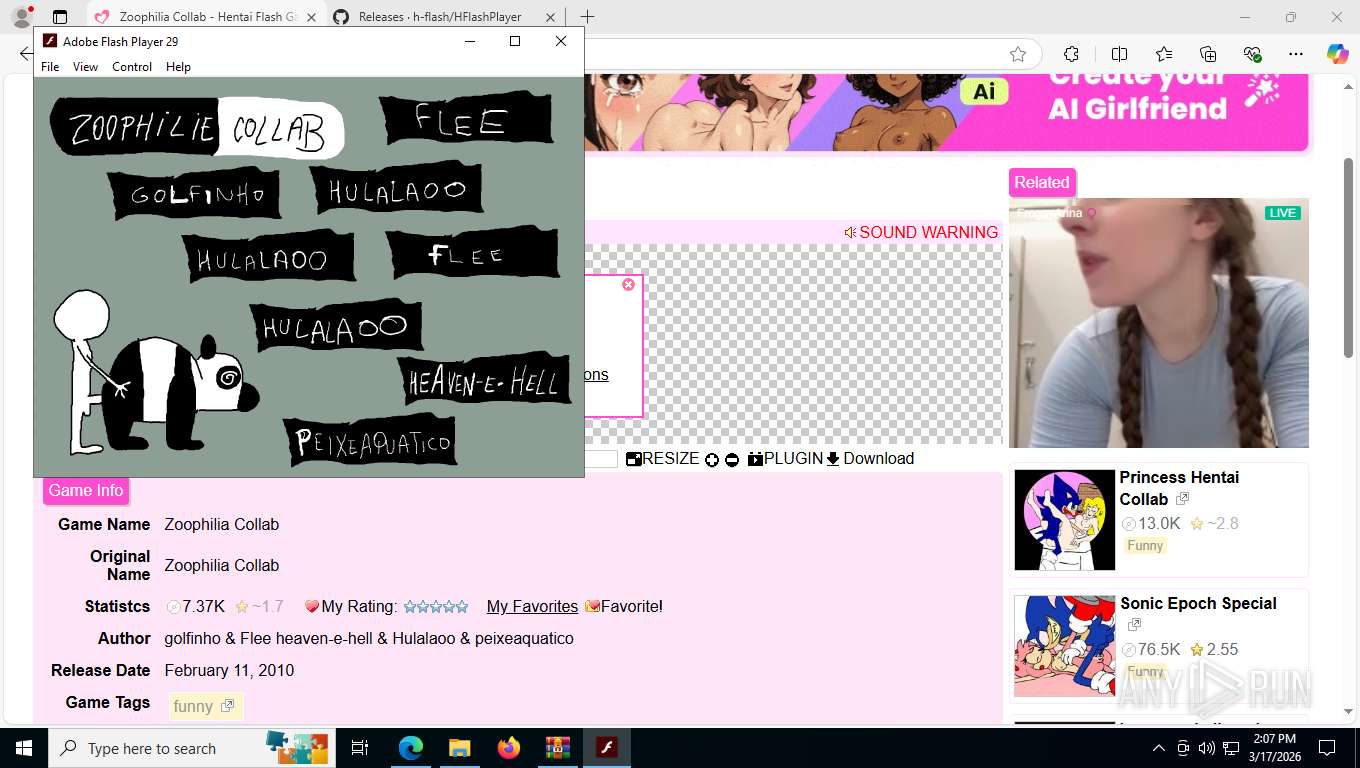
Task: Click the LIVE badge on related video
Action: 1282,213
